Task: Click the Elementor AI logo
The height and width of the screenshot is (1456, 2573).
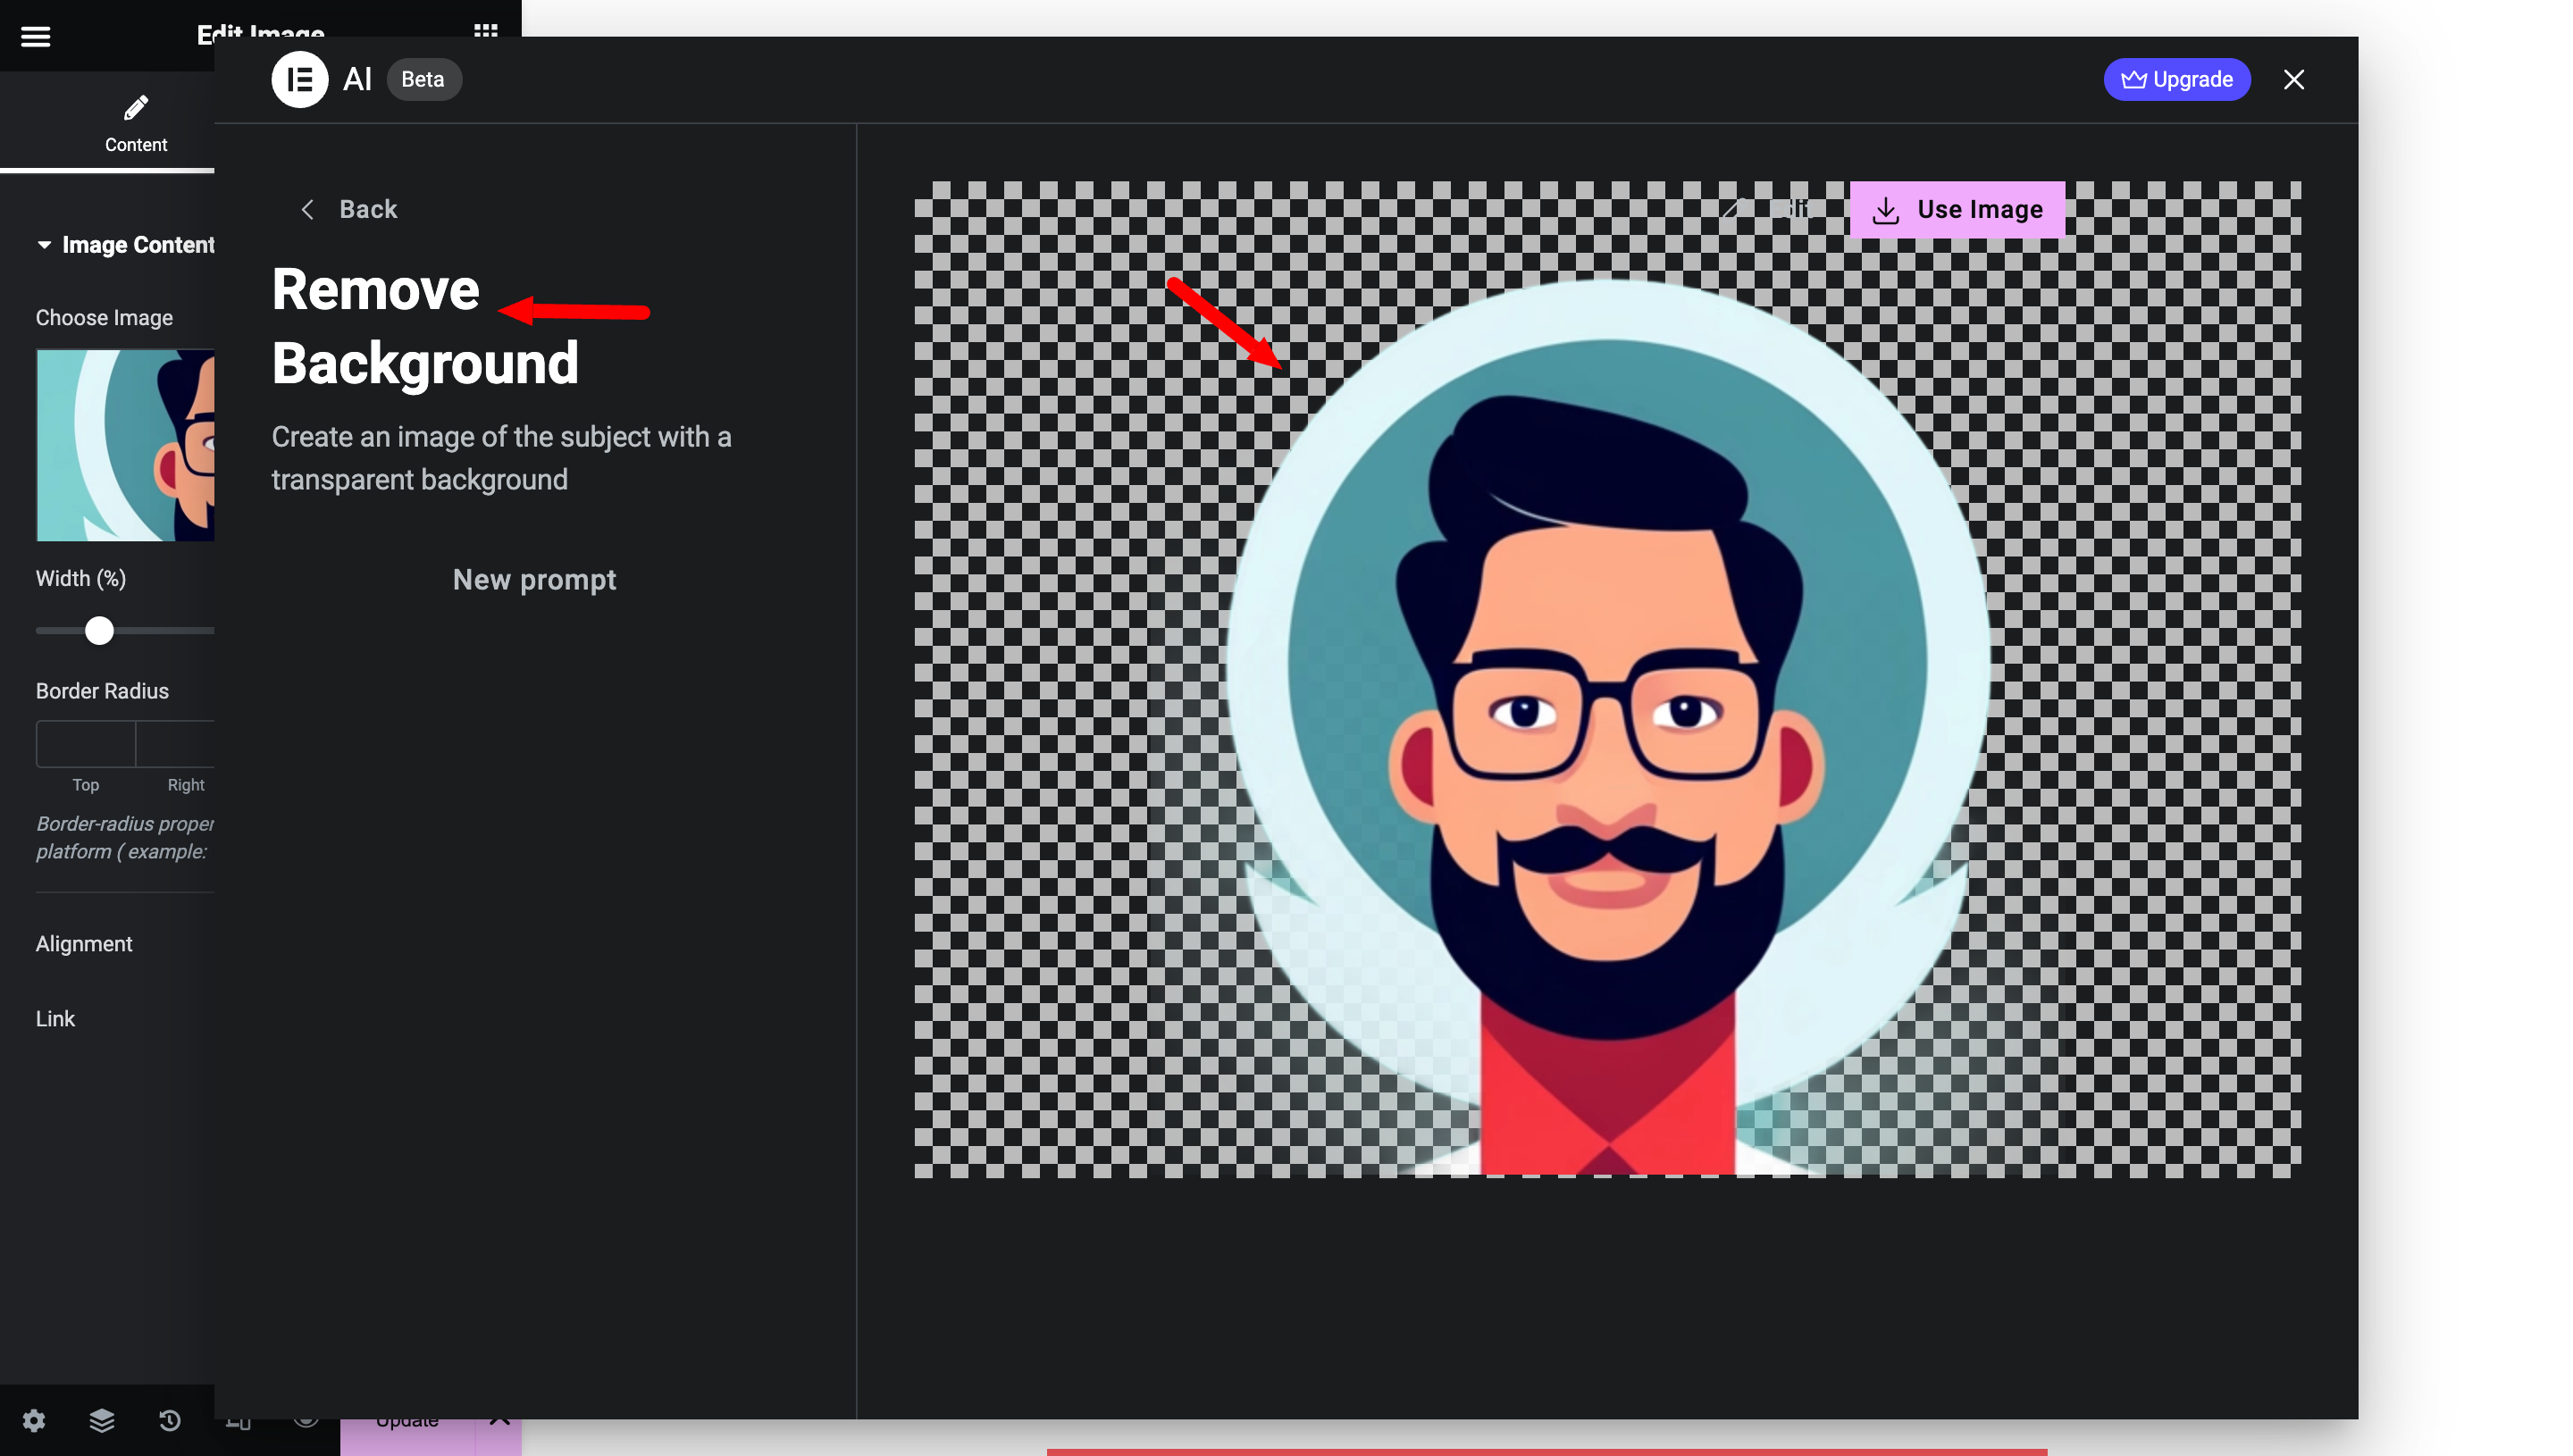Action: click(x=299, y=79)
